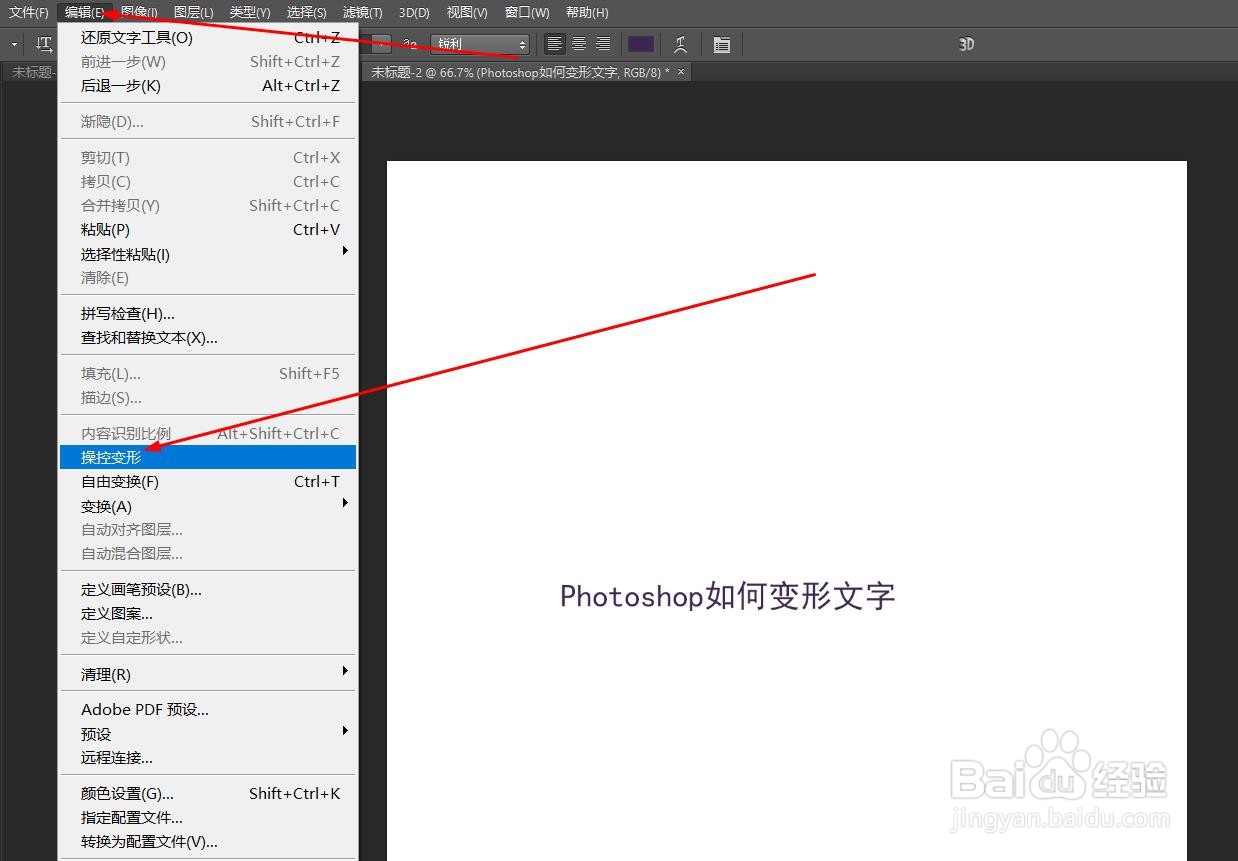Select 自由变换 from the Edit menu
This screenshot has width=1238, height=861.
[118, 481]
